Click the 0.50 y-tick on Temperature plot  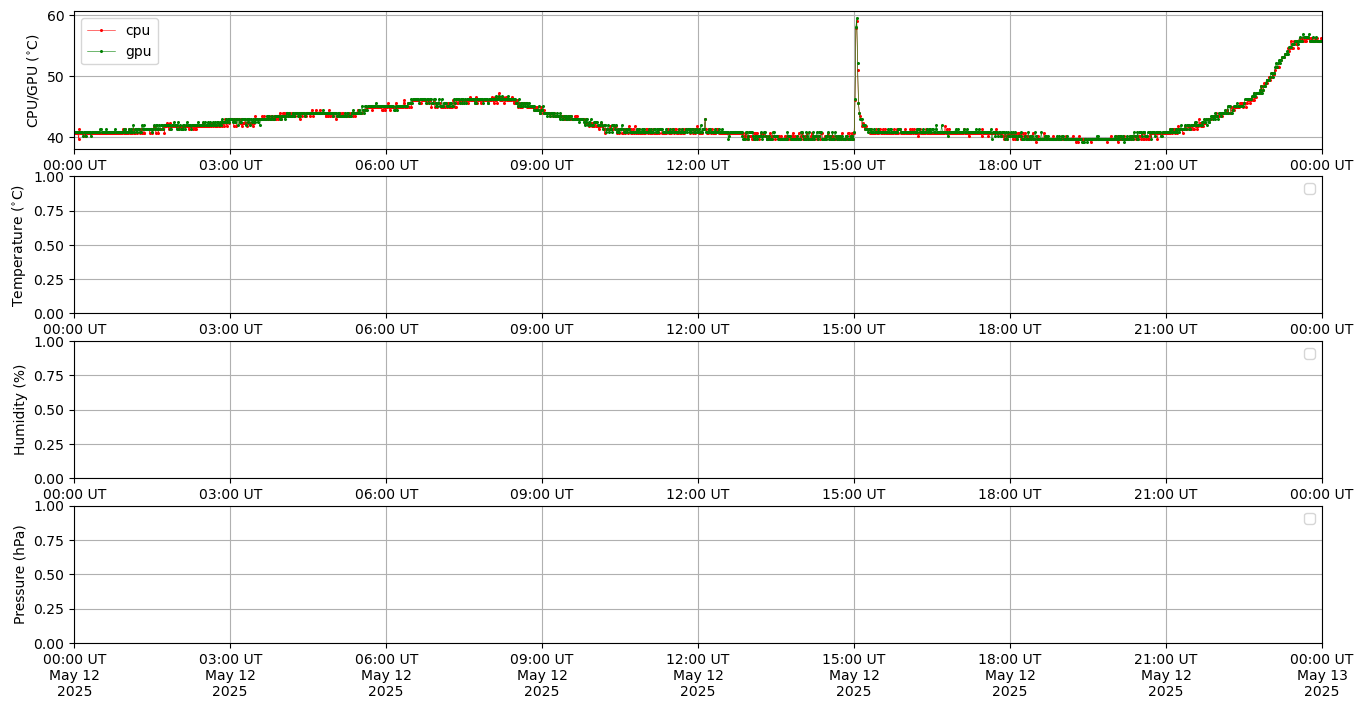point(49,246)
